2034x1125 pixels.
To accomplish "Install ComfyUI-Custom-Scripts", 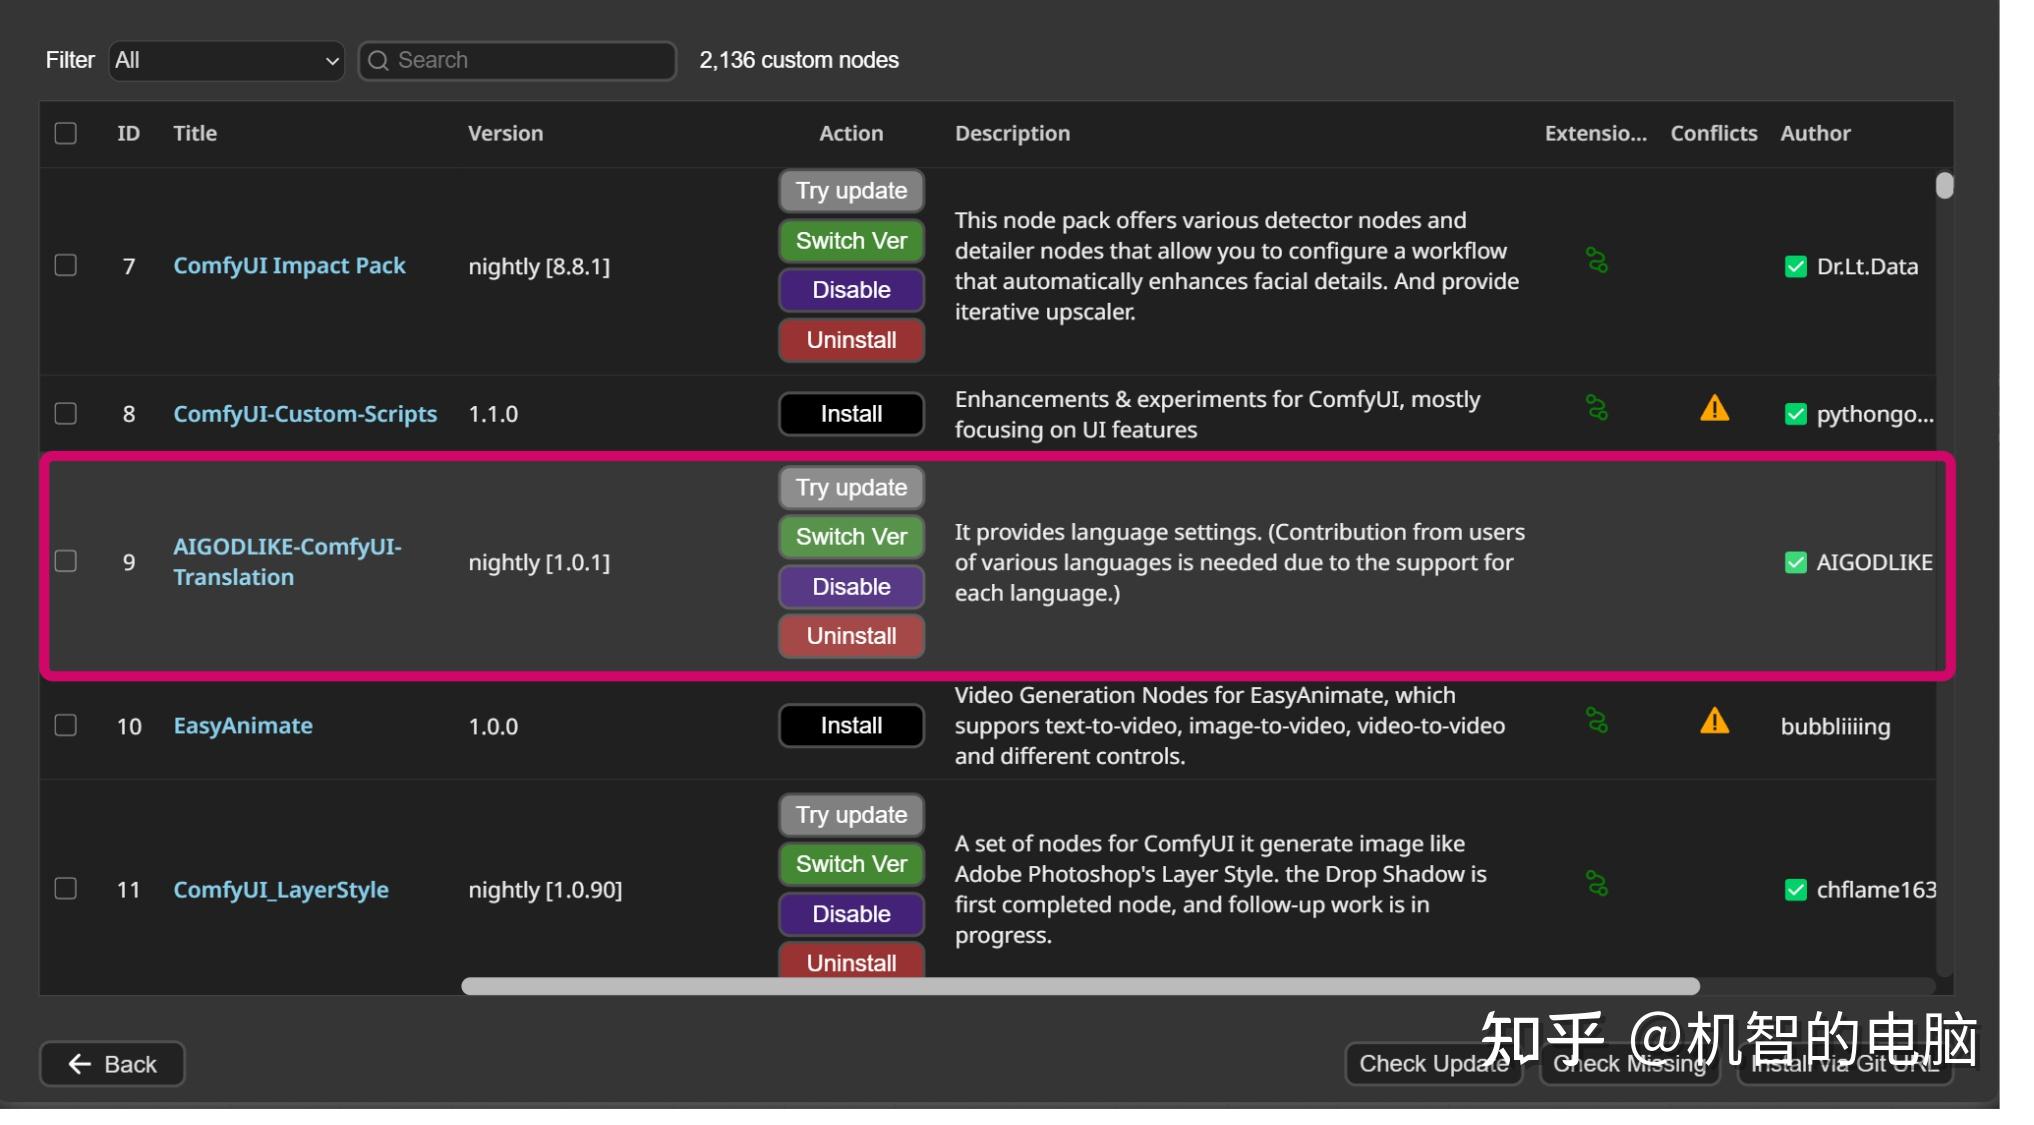I will (x=850, y=413).
